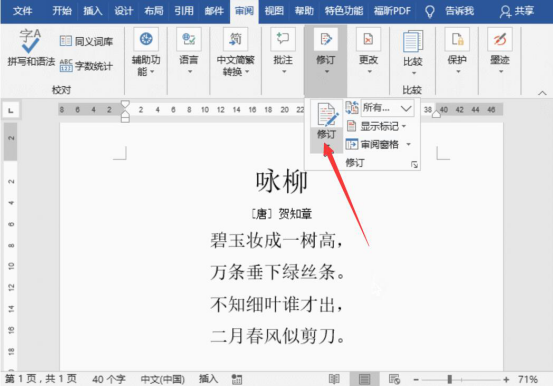Viewport: 554px width, 387px height.
Task: Open the Protect (保护) group
Action: pyautogui.click(x=457, y=51)
